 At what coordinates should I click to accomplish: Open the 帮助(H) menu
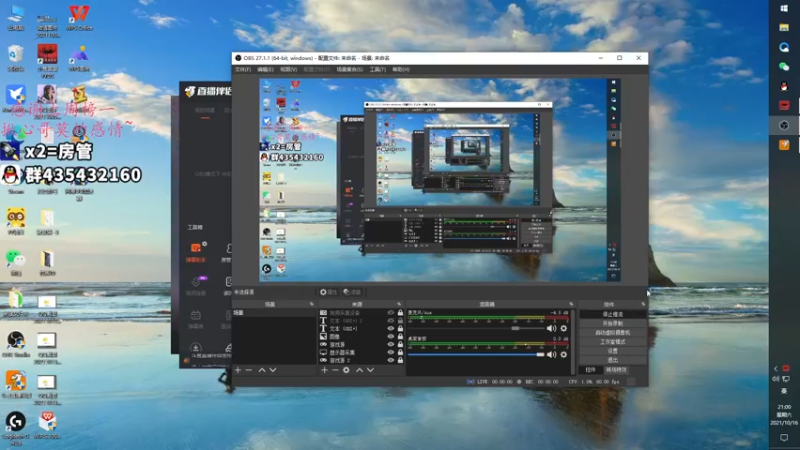(401, 69)
